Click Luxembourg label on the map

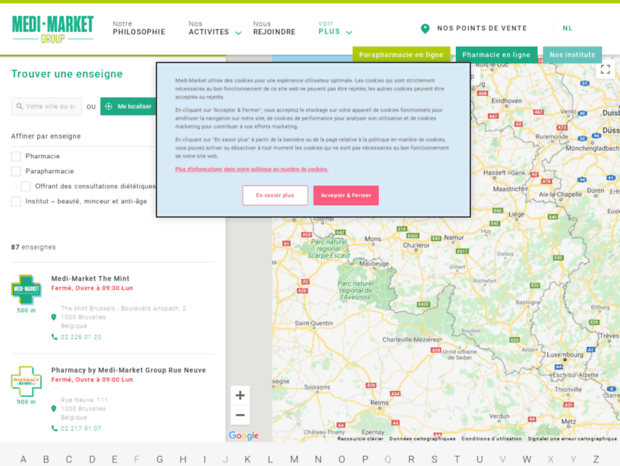(565, 355)
